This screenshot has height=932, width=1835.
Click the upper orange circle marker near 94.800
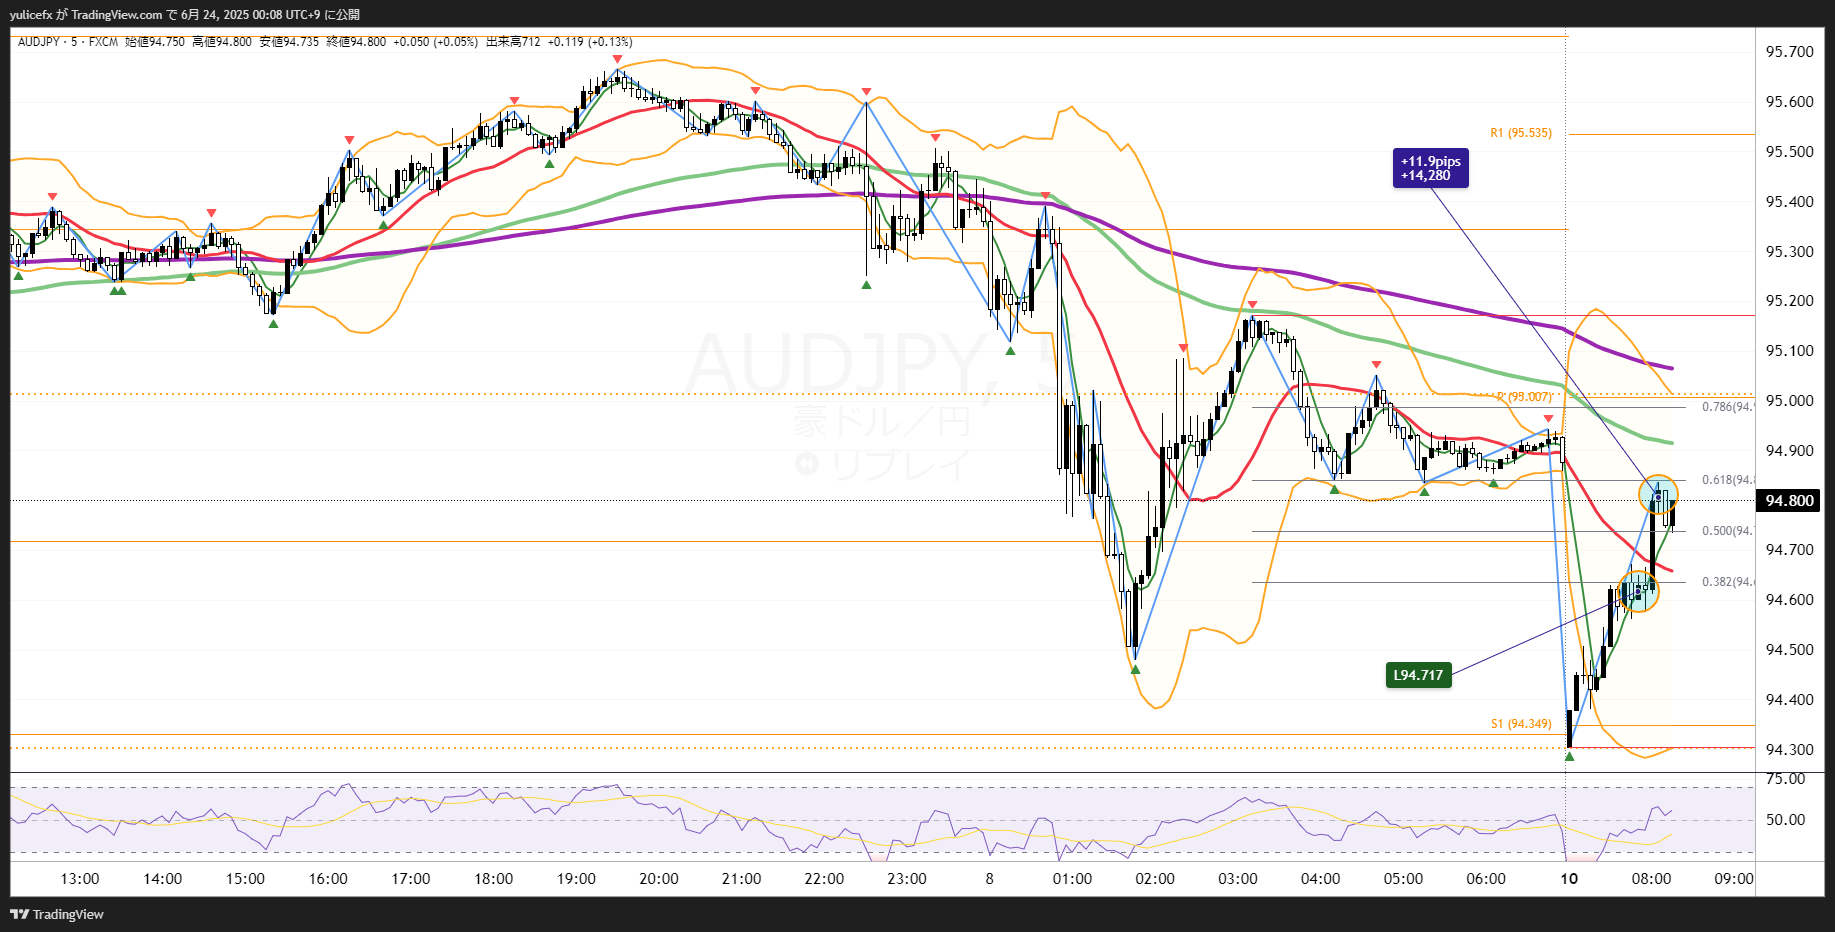click(1658, 495)
